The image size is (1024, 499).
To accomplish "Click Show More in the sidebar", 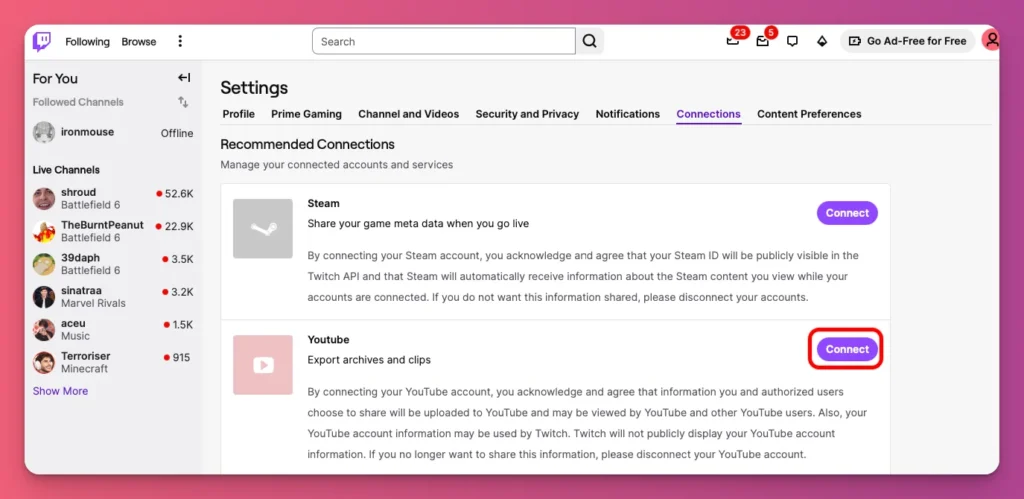I will [x=60, y=391].
